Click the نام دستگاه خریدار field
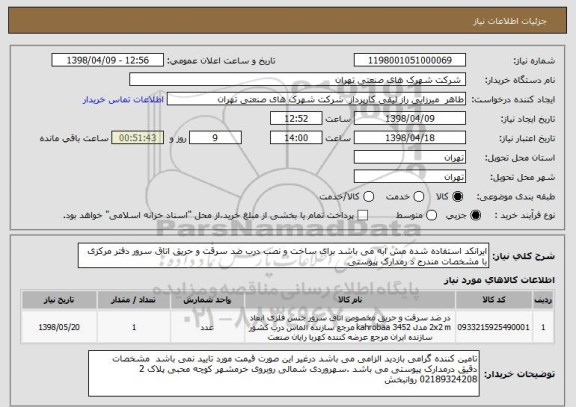The image size is (576, 407). click(x=298, y=80)
